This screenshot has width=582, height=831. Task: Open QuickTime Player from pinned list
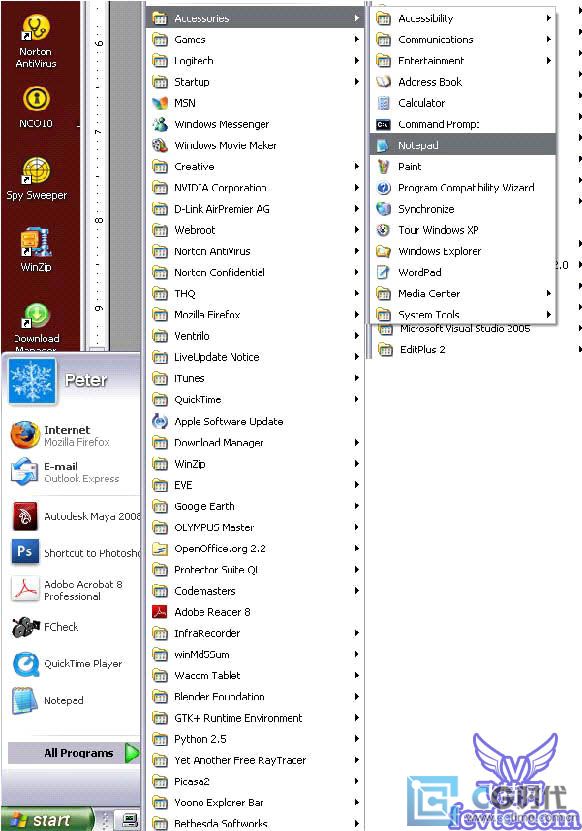pyautogui.click(x=72, y=664)
